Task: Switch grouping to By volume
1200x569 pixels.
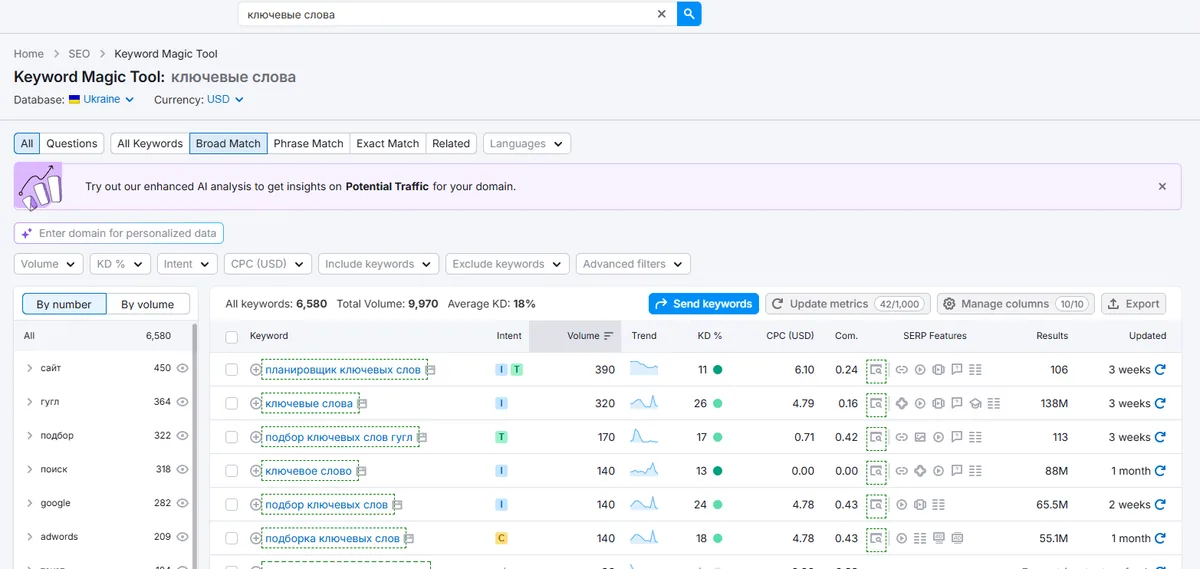Action: (148, 304)
